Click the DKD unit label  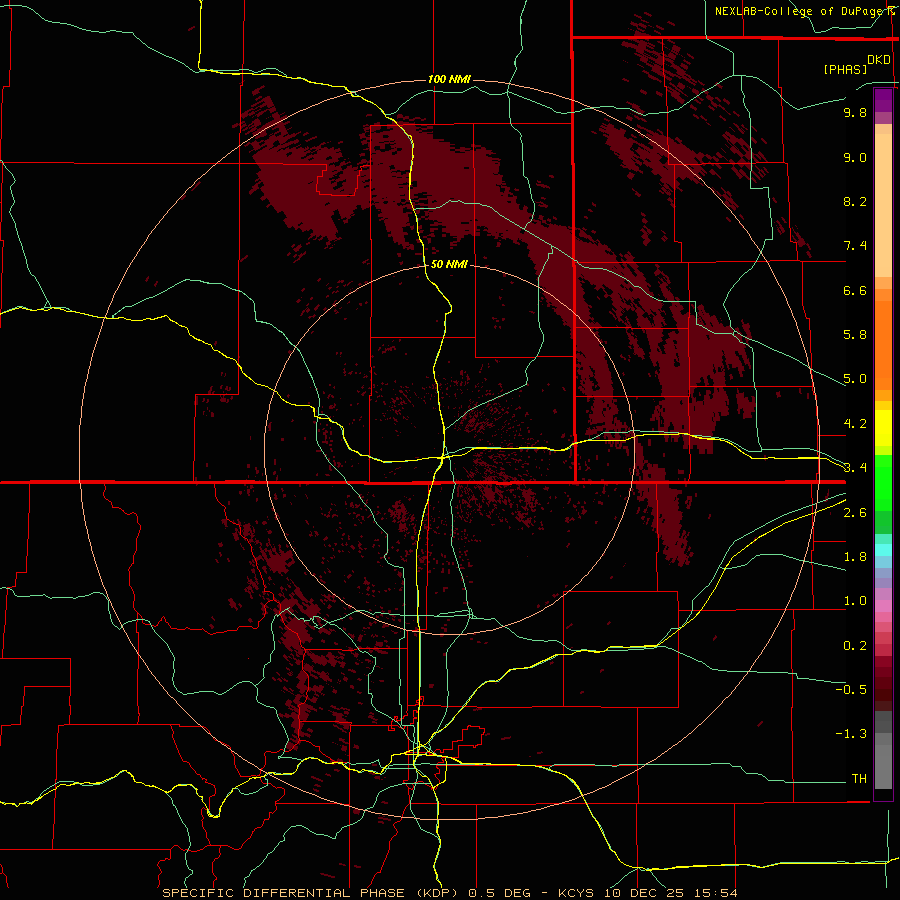(x=879, y=60)
